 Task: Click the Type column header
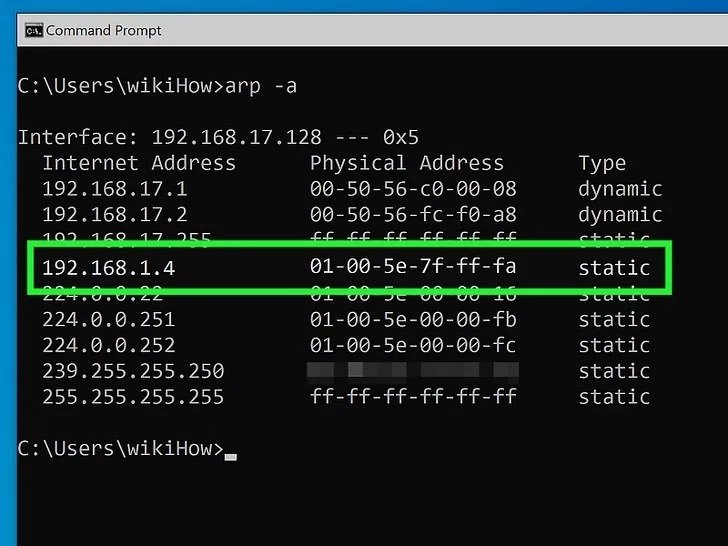point(602,163)
